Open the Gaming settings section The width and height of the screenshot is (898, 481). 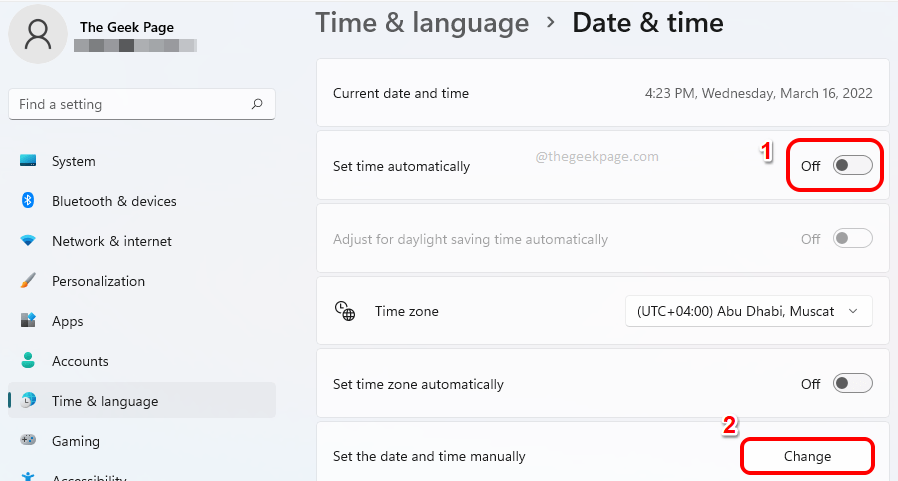coord(76,441)
